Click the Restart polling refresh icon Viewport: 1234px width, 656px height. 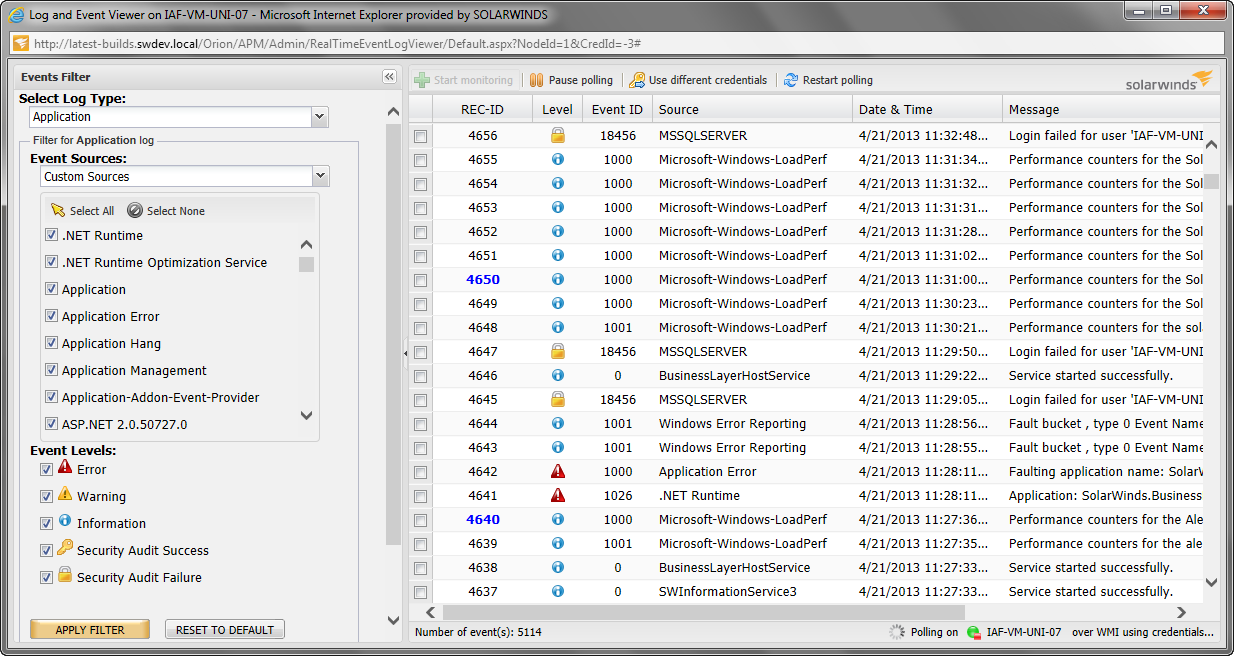coord(791,80)
